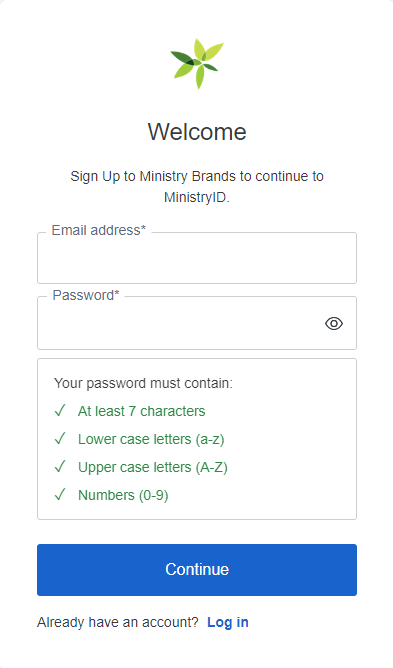Screen dimensions: 393x668
Task: Click the checkmark next to At least 7 characters
Action: 60,411
